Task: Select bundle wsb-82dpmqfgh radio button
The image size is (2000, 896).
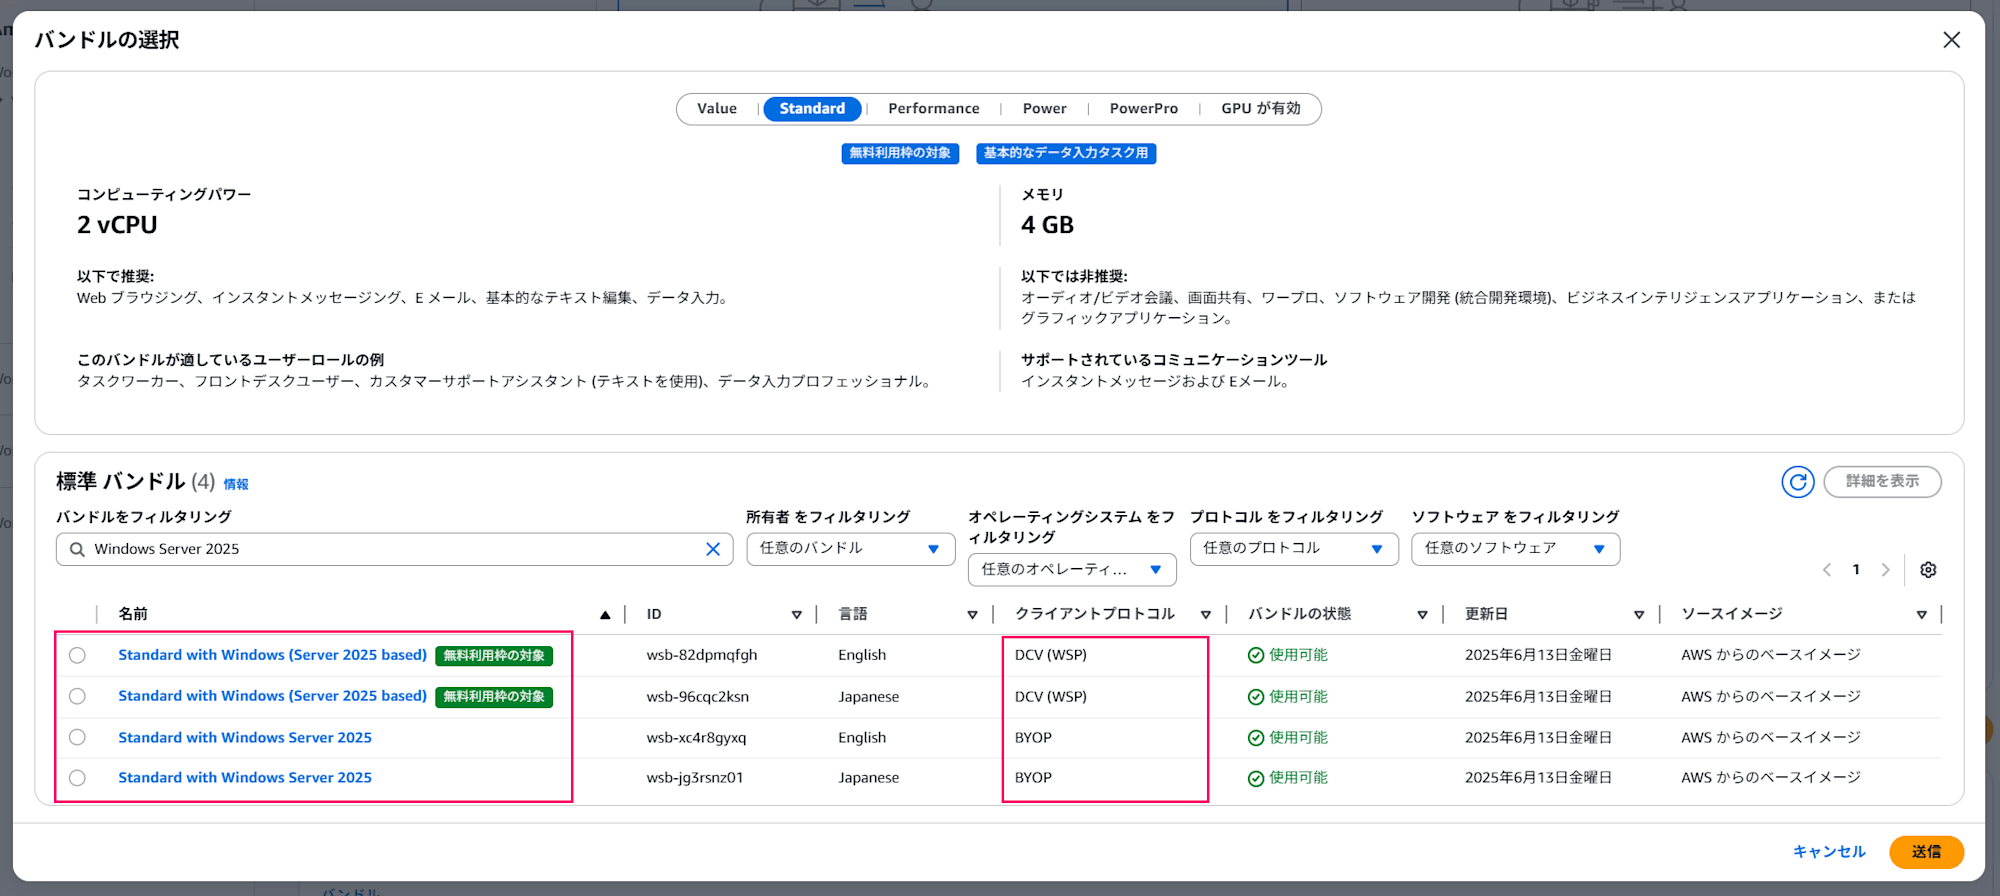Action: pos(77,656)
